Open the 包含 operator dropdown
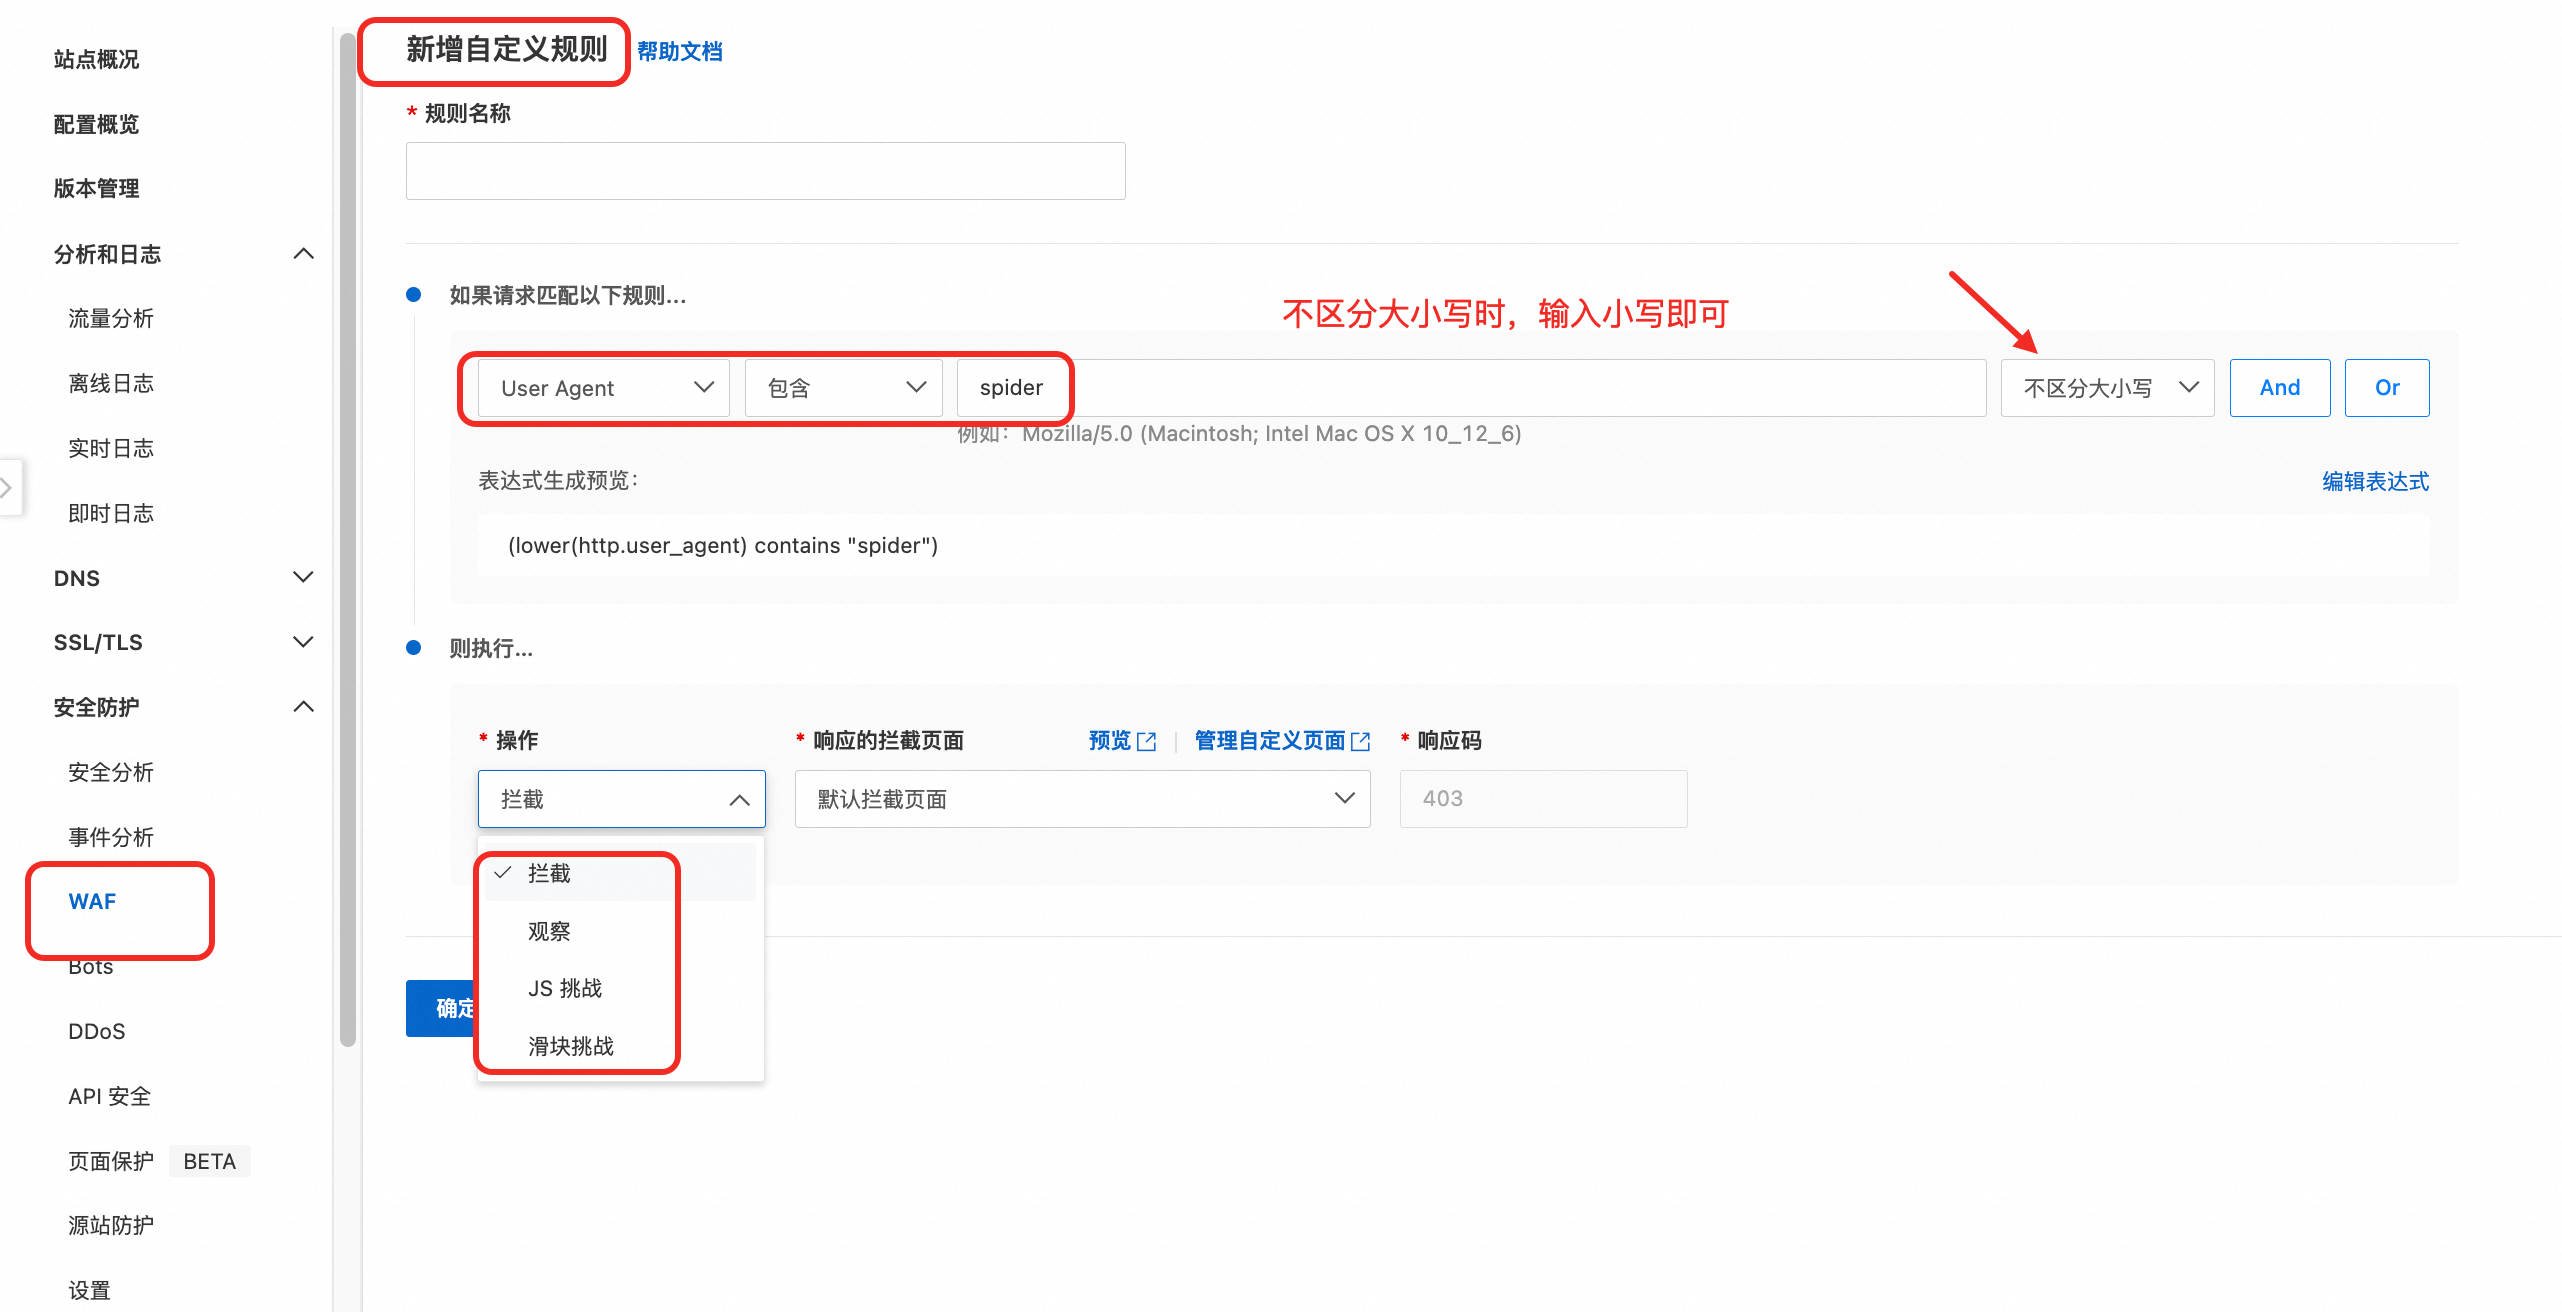 point(844,388)
